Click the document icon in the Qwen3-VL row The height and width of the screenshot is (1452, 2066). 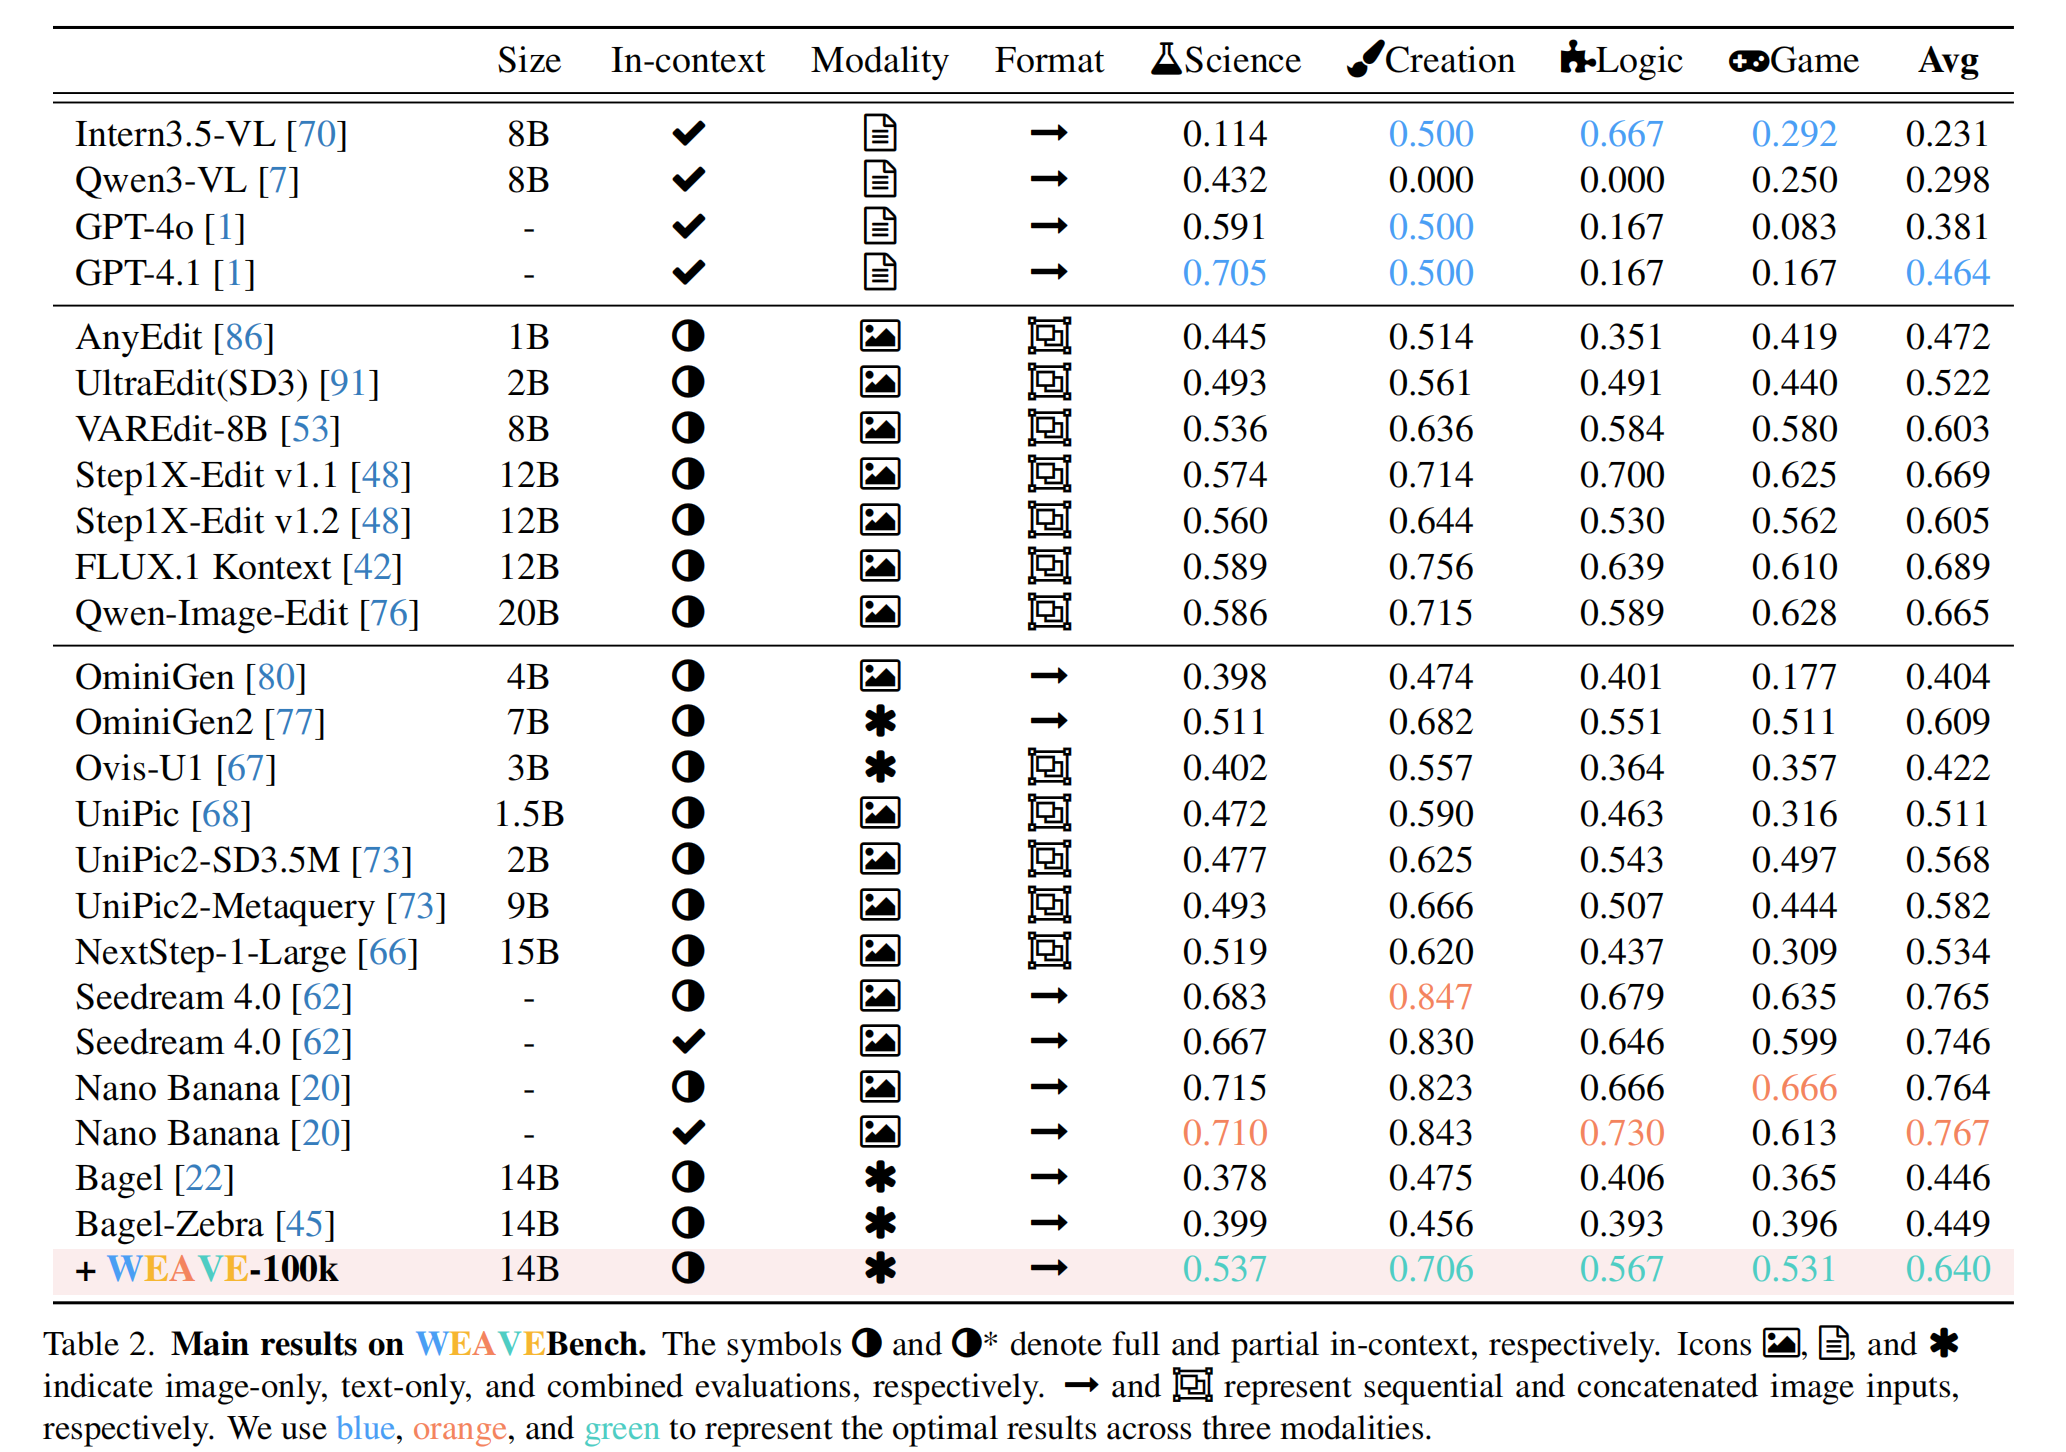pos(880,179)
